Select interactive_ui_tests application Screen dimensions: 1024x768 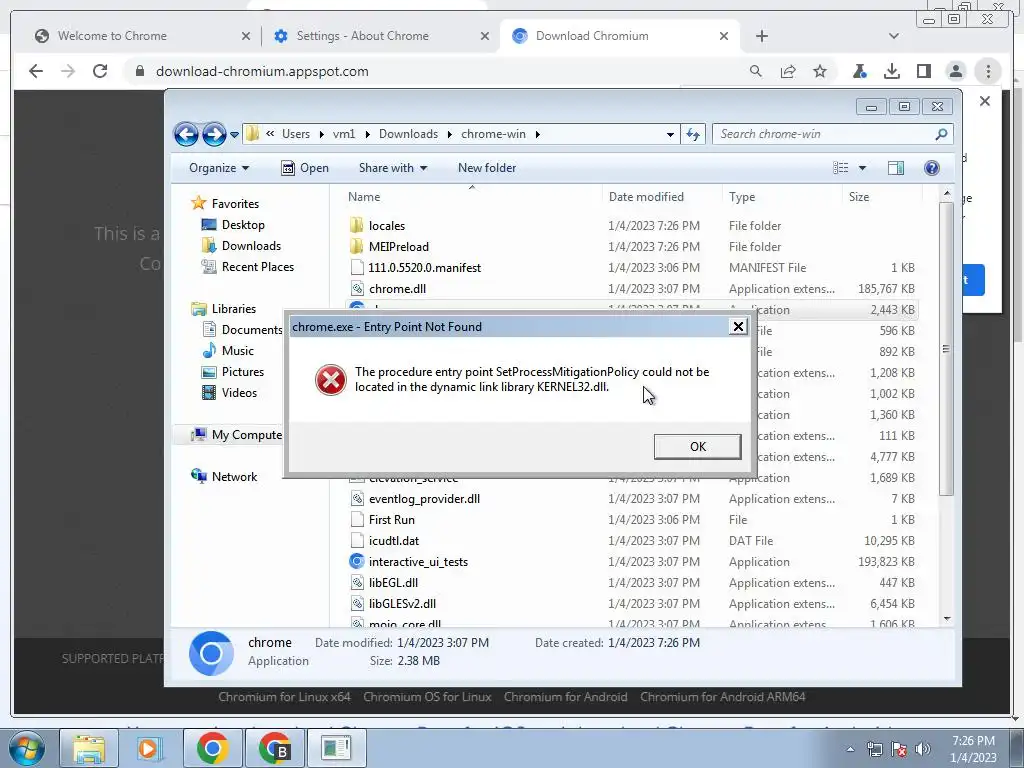(x=418, y=562)
